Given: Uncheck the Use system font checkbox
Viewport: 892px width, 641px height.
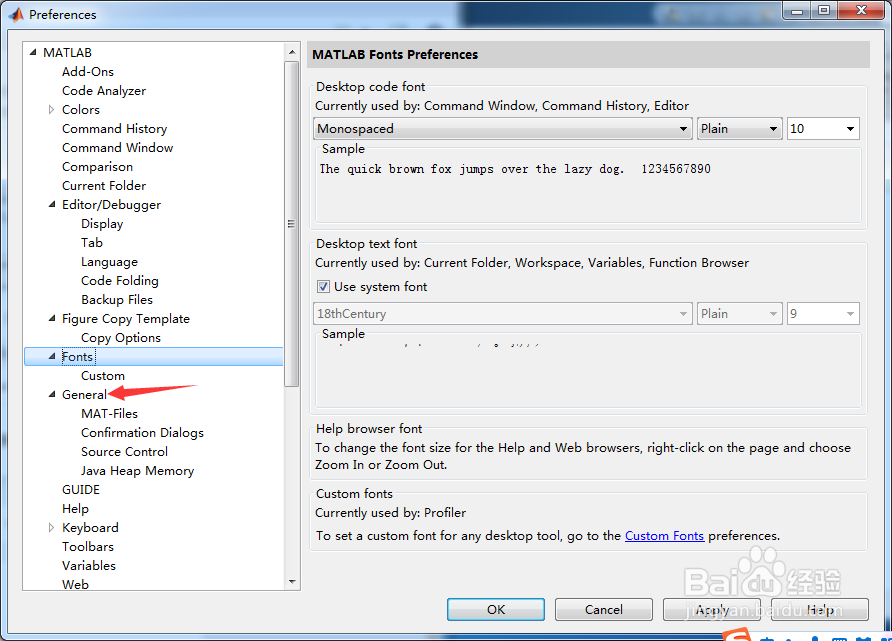Looking at the screenshot, I should pyautogui.click(x=323, y=287).
